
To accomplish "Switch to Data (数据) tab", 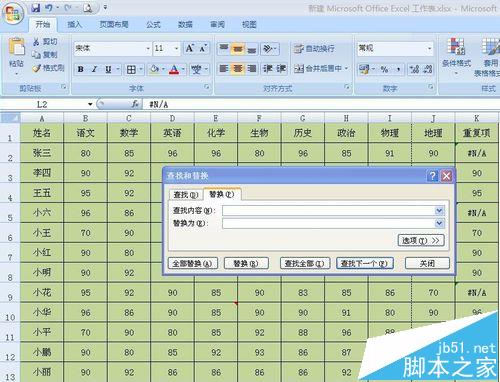I will point(185,24).
